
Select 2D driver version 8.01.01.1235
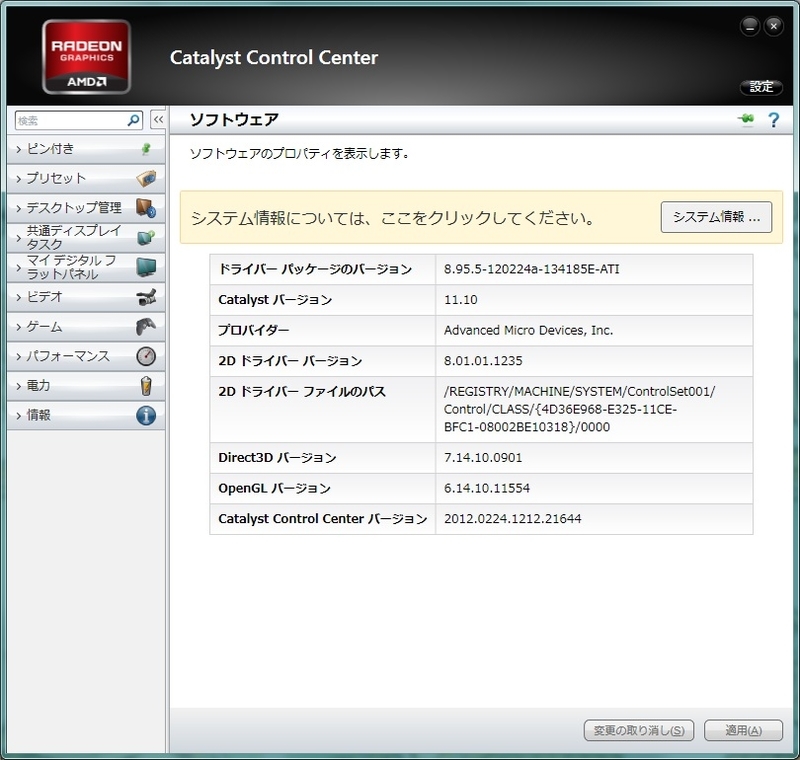coord(483,361)
